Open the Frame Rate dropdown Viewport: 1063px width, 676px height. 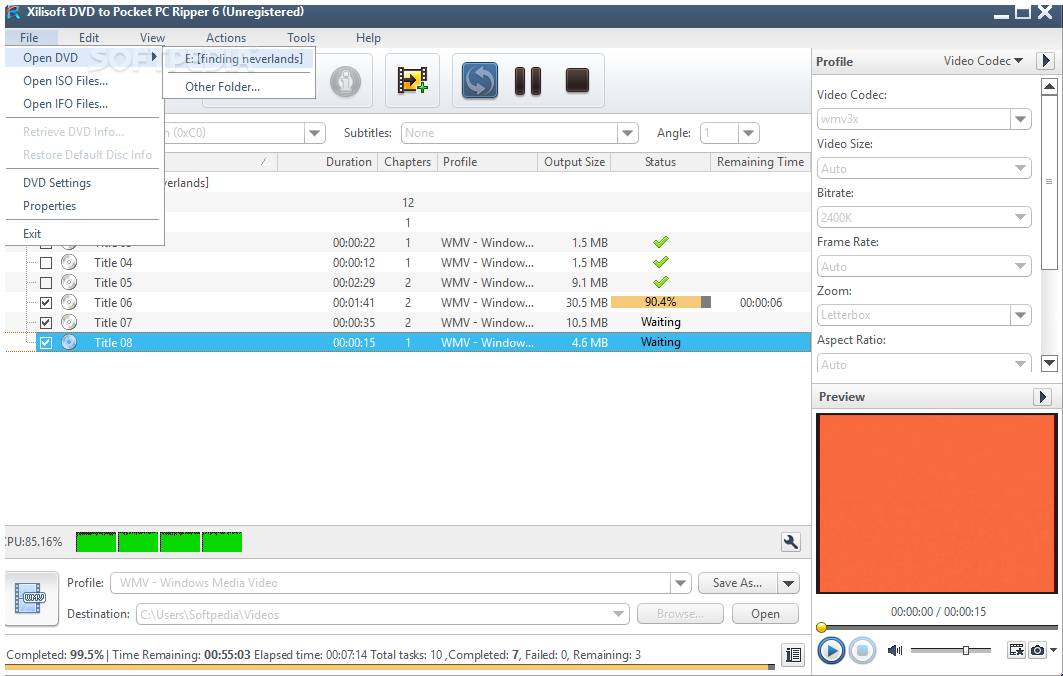click(x=1020, y=266)
